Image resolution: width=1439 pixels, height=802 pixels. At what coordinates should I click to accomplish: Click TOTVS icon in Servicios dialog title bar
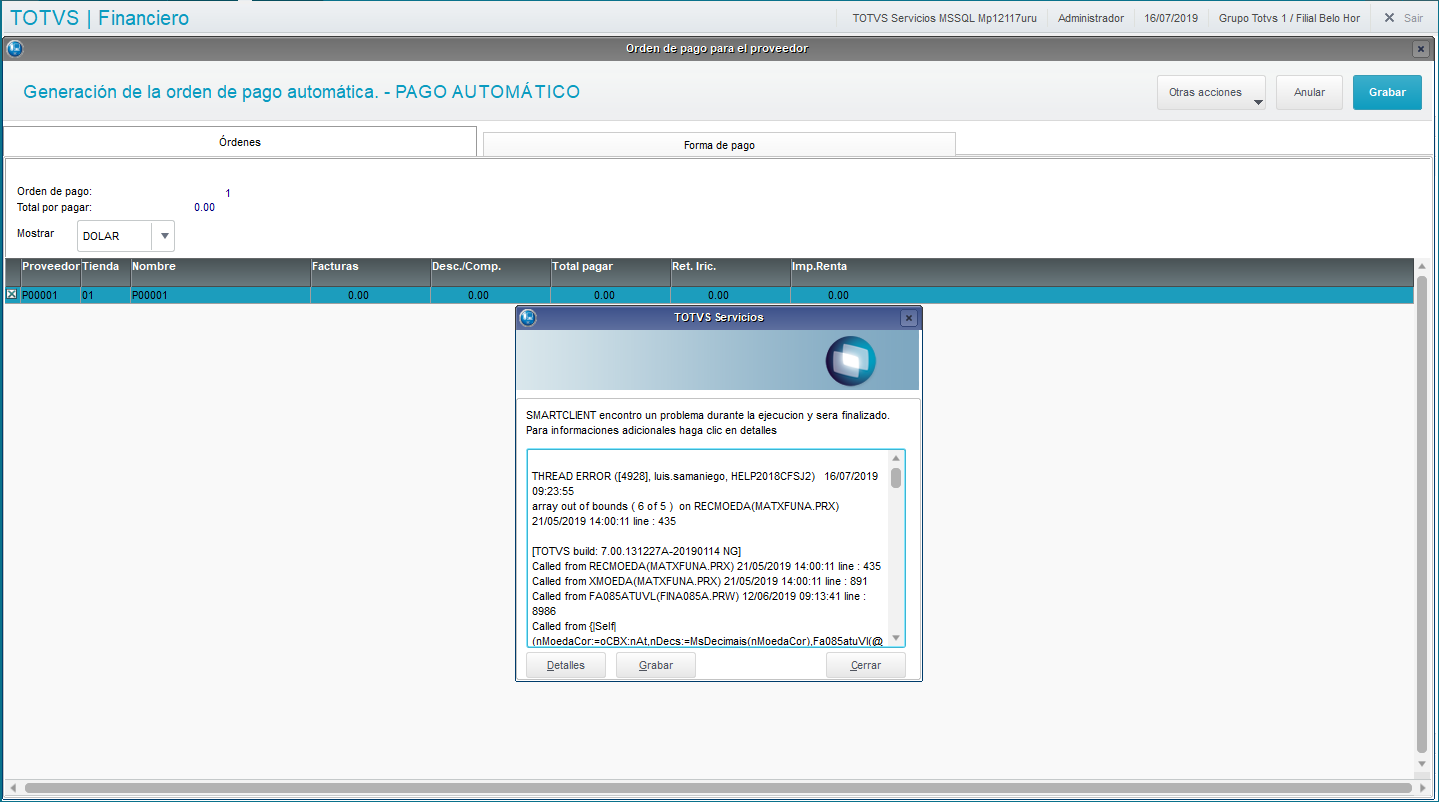point(528,317)
